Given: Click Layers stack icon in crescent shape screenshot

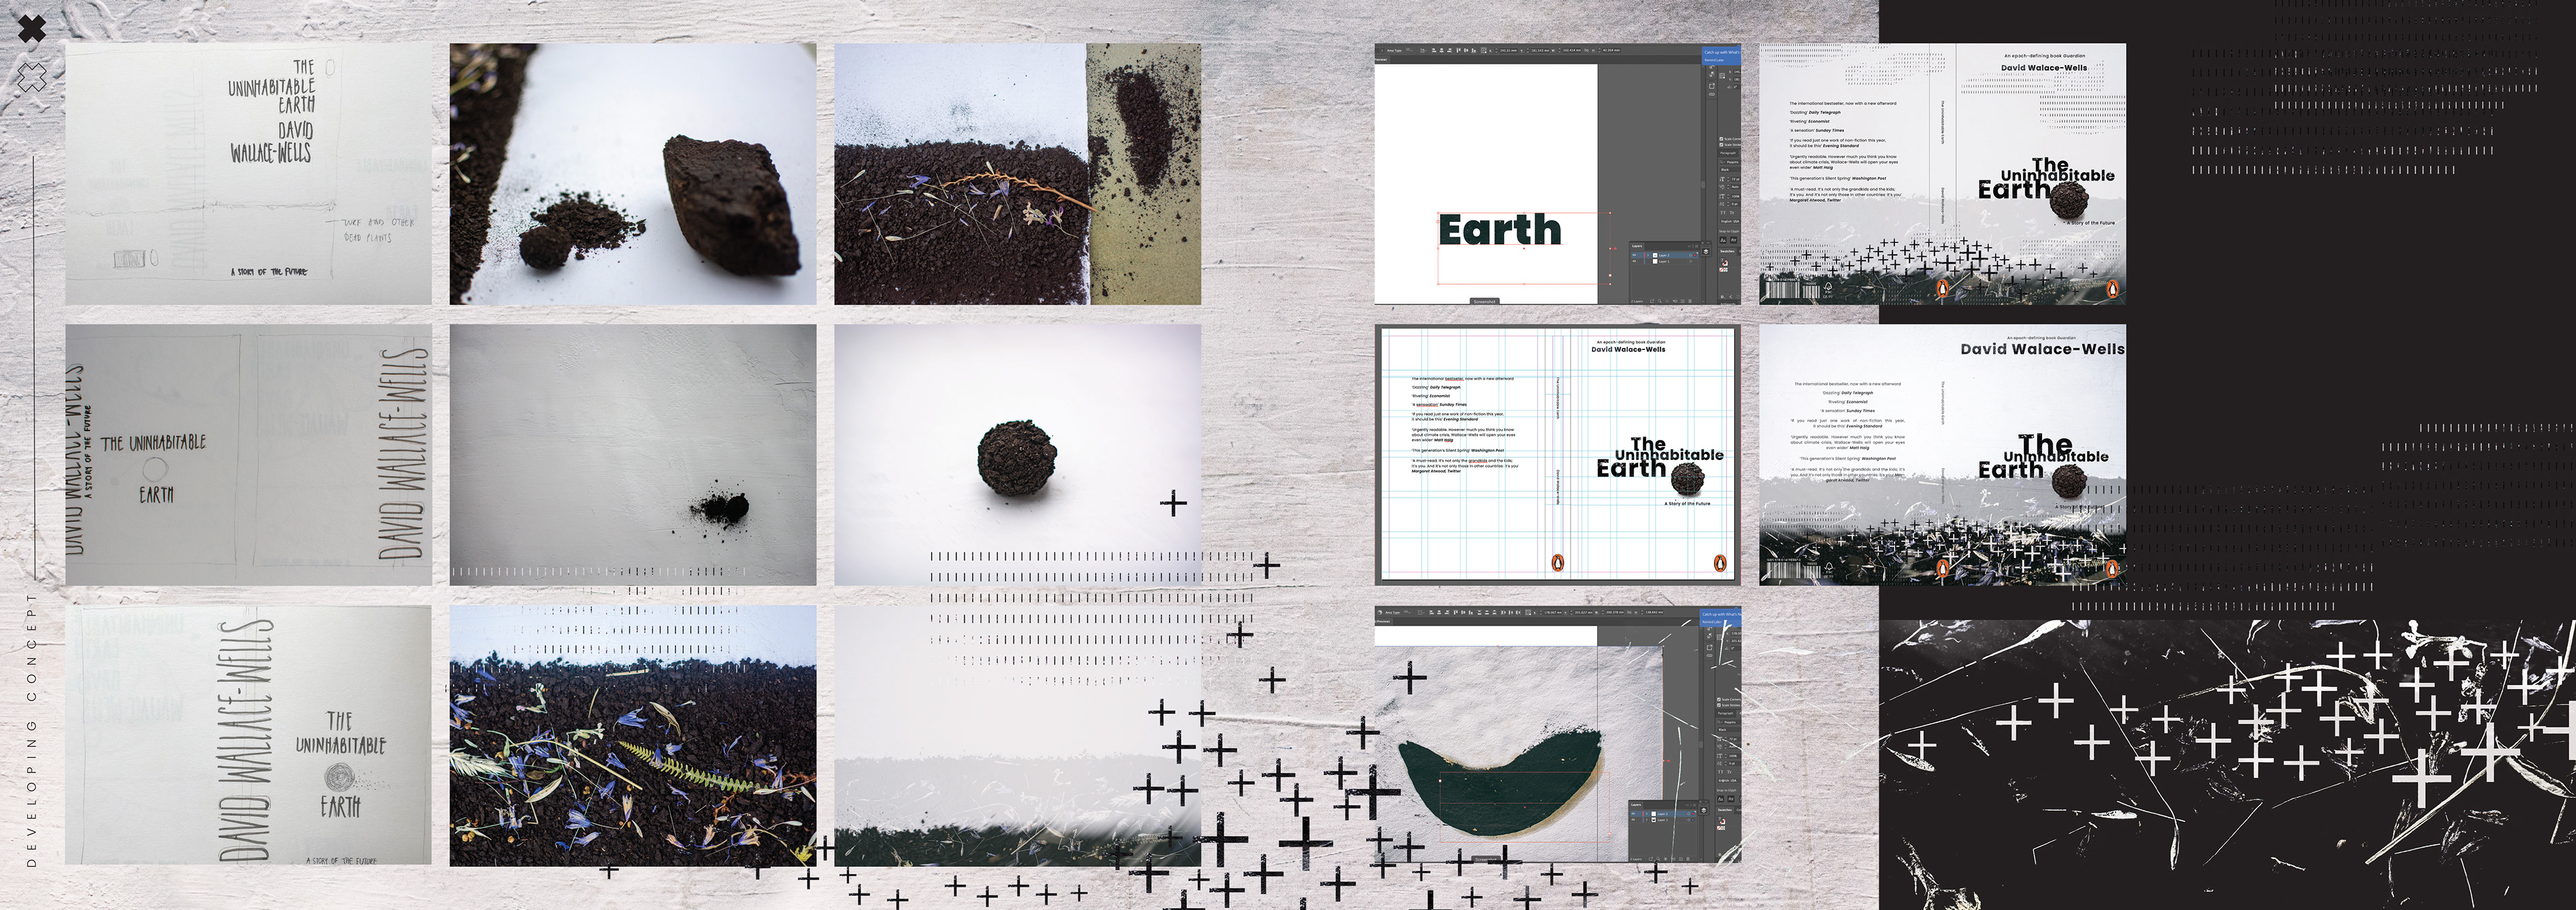Looking at the screenshot, I should coord(1704,811).
